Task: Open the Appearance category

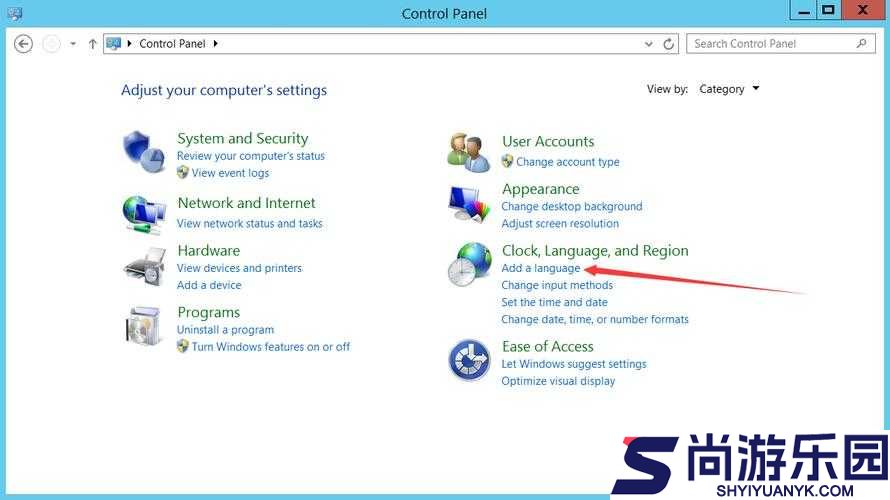Action: 541,188
